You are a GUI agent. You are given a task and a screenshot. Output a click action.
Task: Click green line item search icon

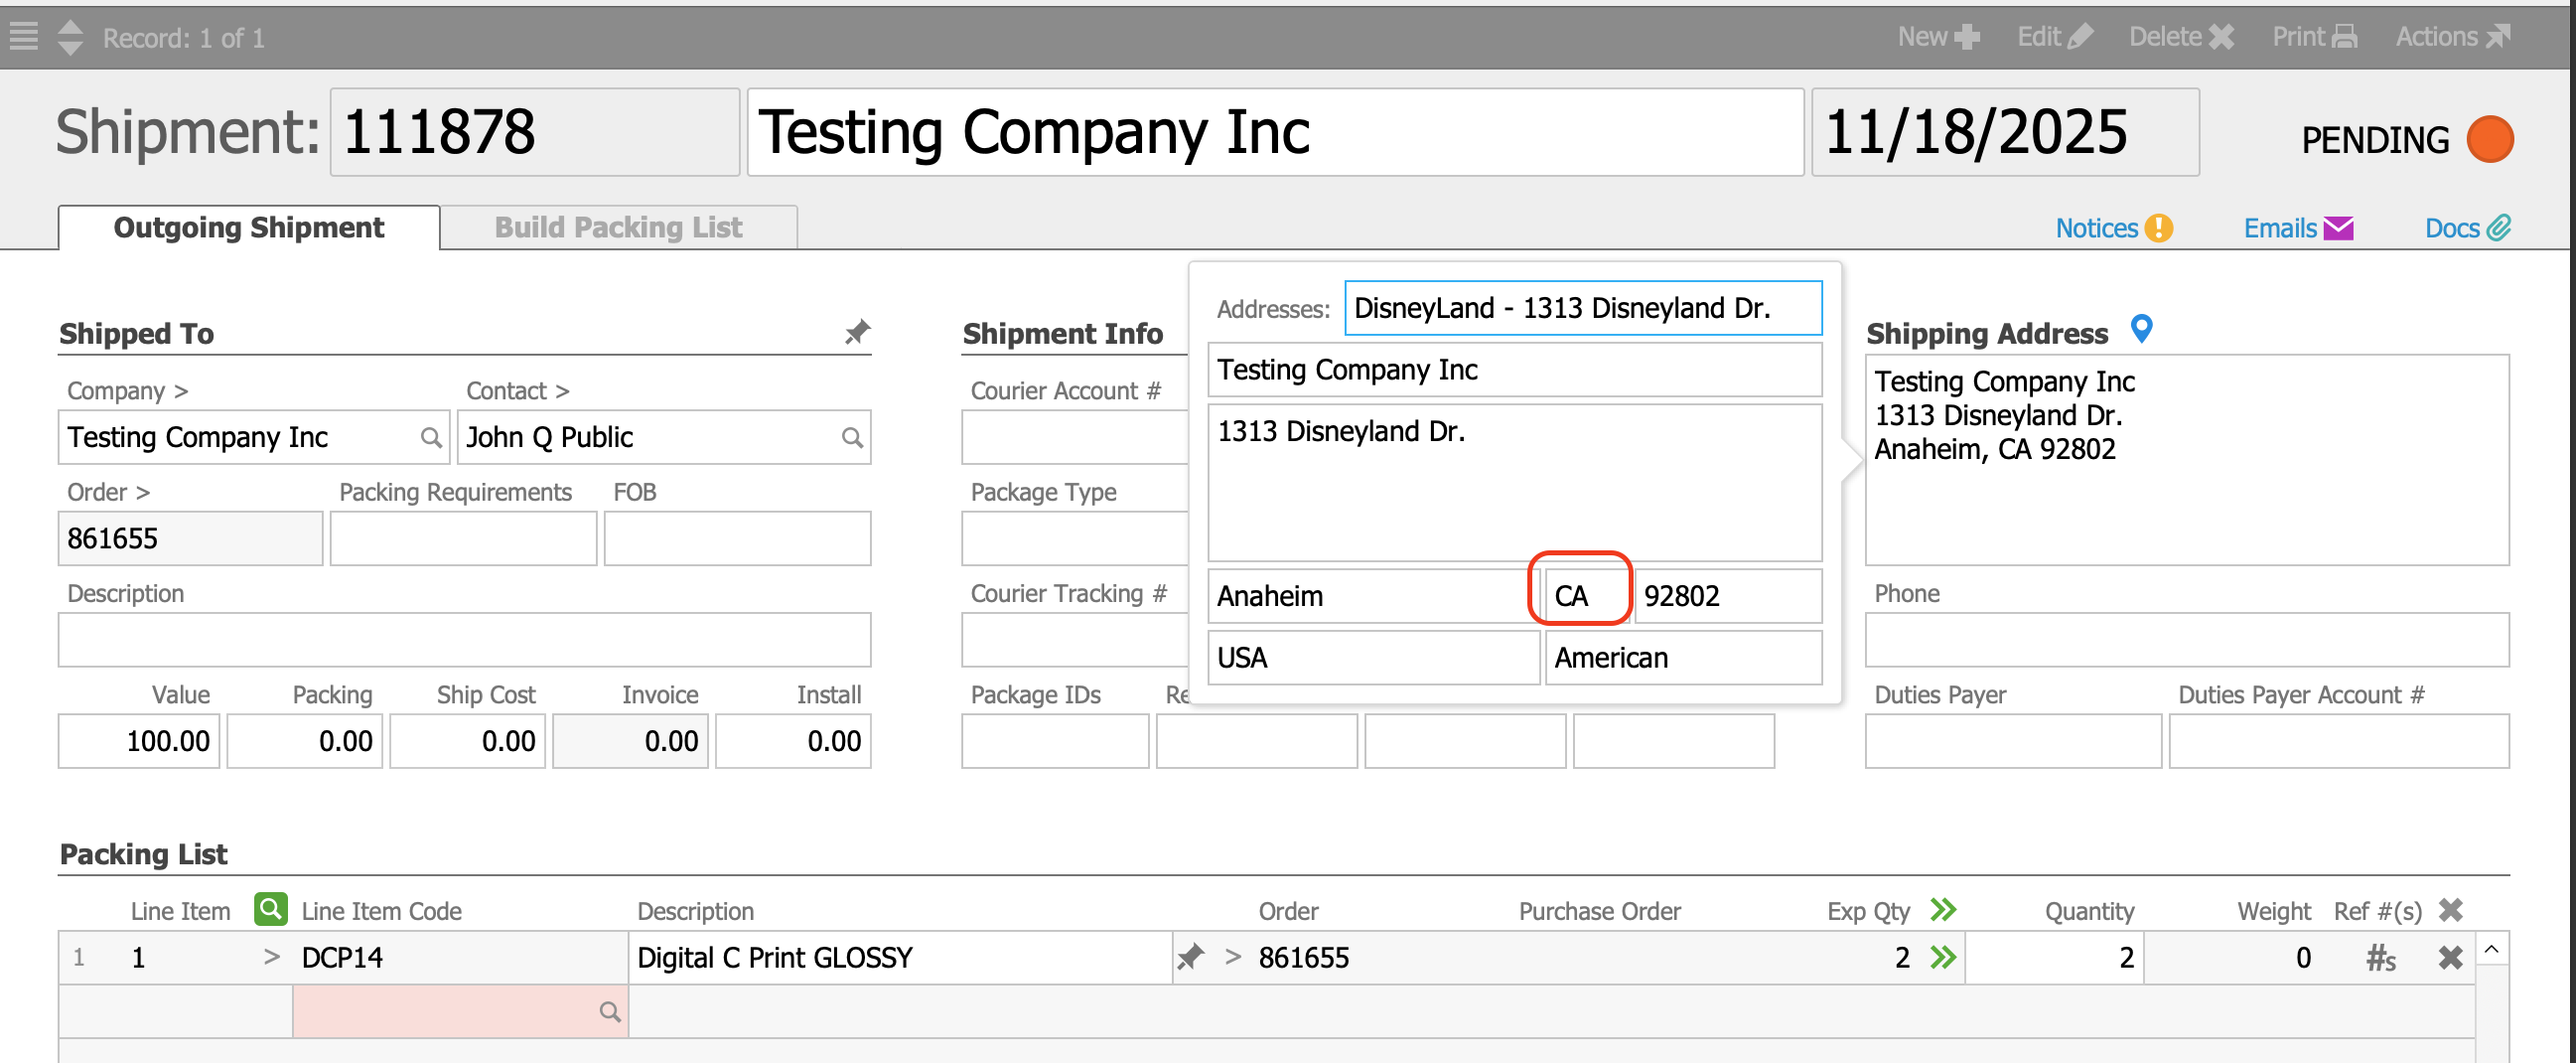(270, 909)
